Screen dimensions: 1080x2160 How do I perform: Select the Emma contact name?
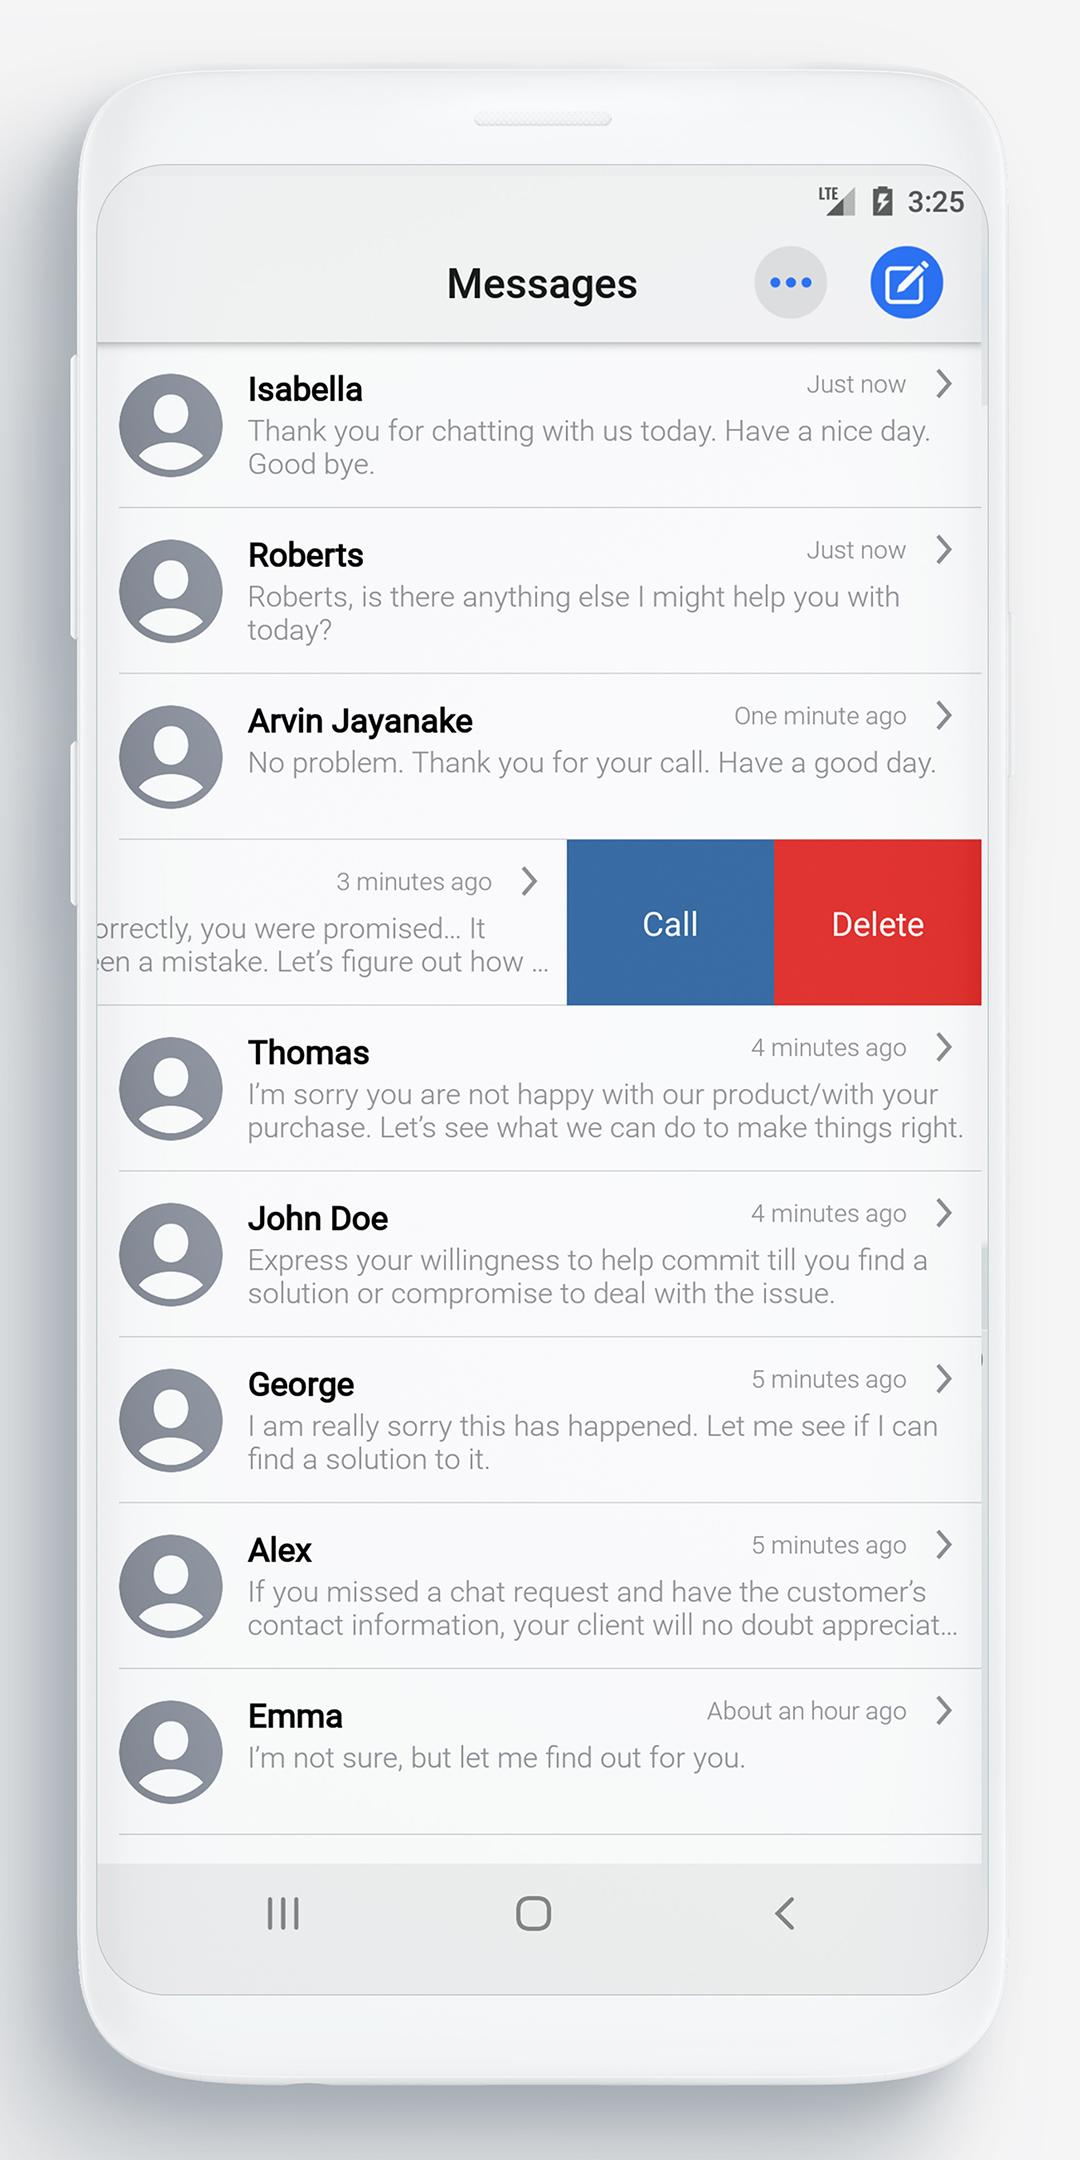click(x=295, y=1717)
